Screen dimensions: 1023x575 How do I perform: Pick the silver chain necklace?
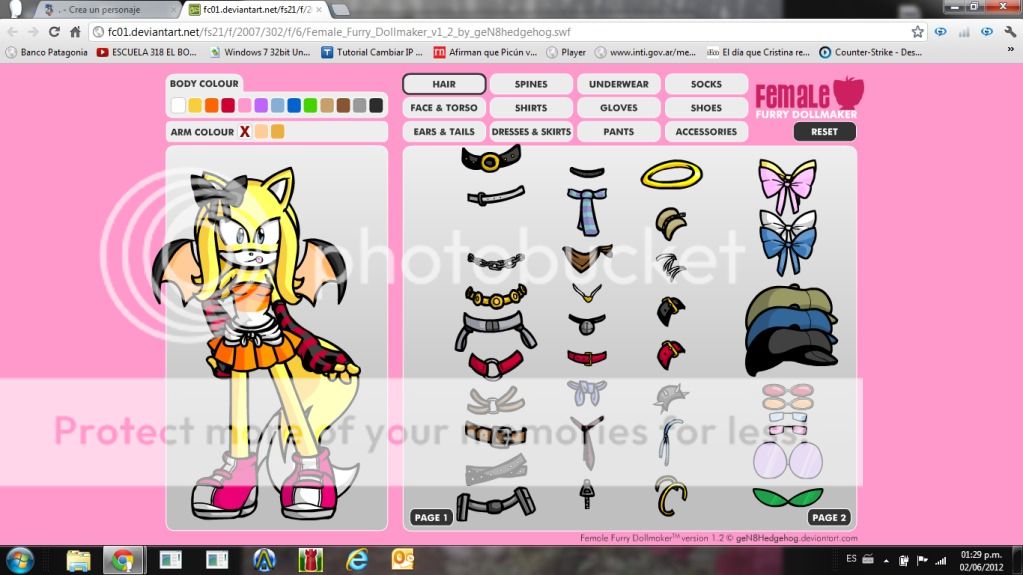(x=496, y=262)
